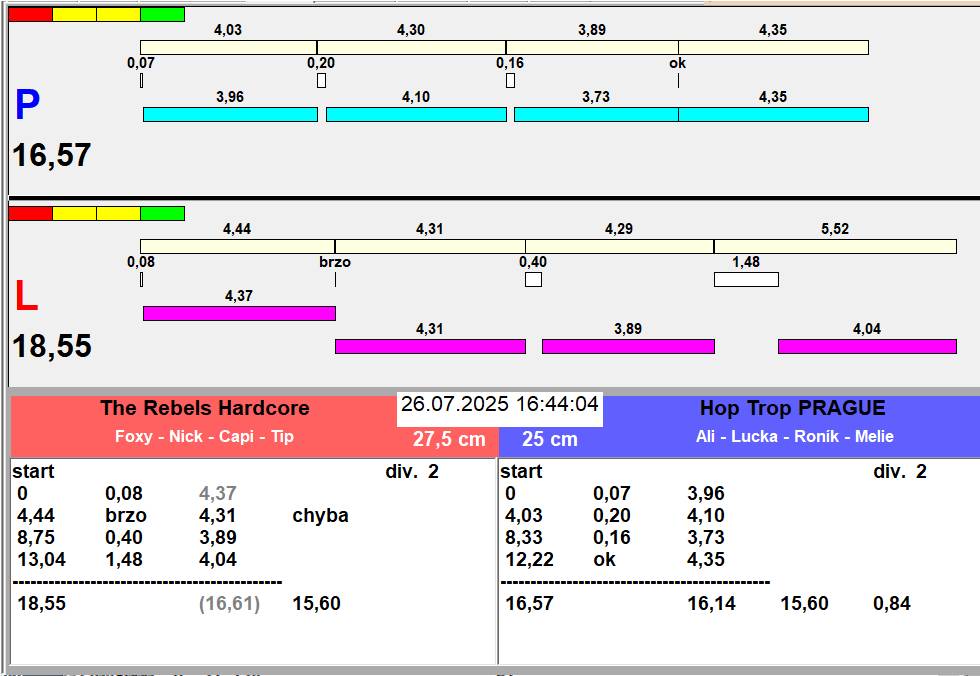This screenshot has height=676, width=980.
Task: Select the magenta 3,89 run bar
Action: point(628,346)
